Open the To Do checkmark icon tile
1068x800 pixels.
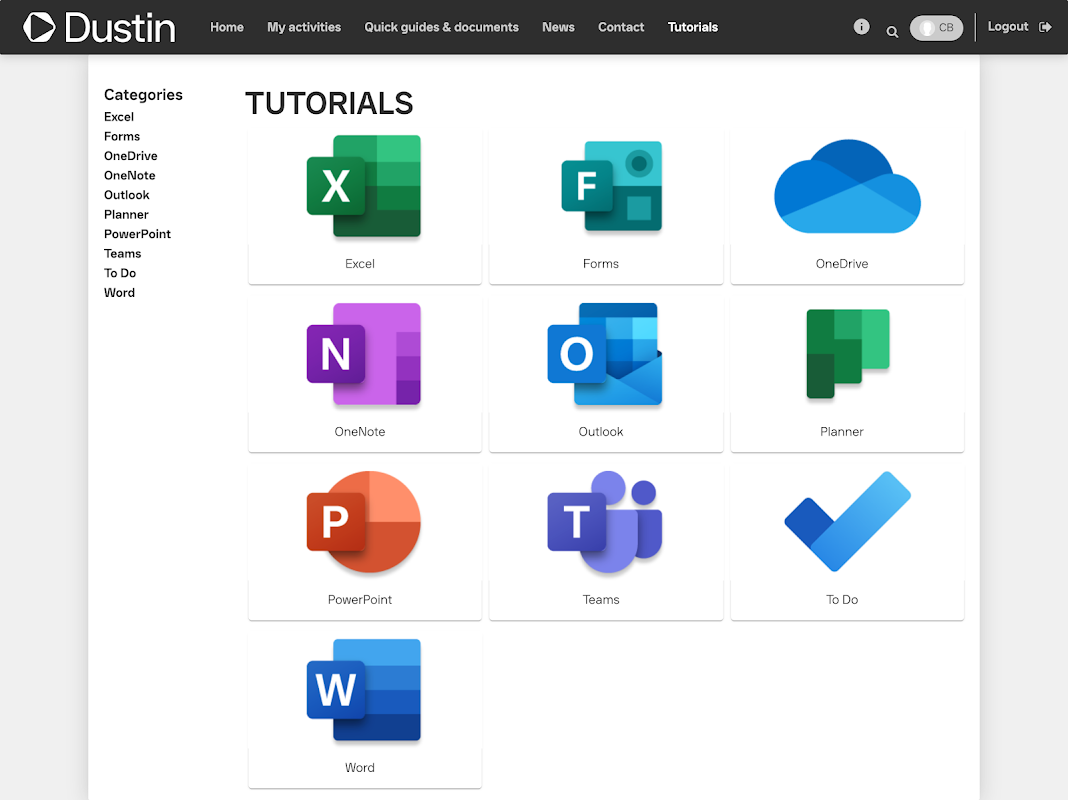(847, 522)
